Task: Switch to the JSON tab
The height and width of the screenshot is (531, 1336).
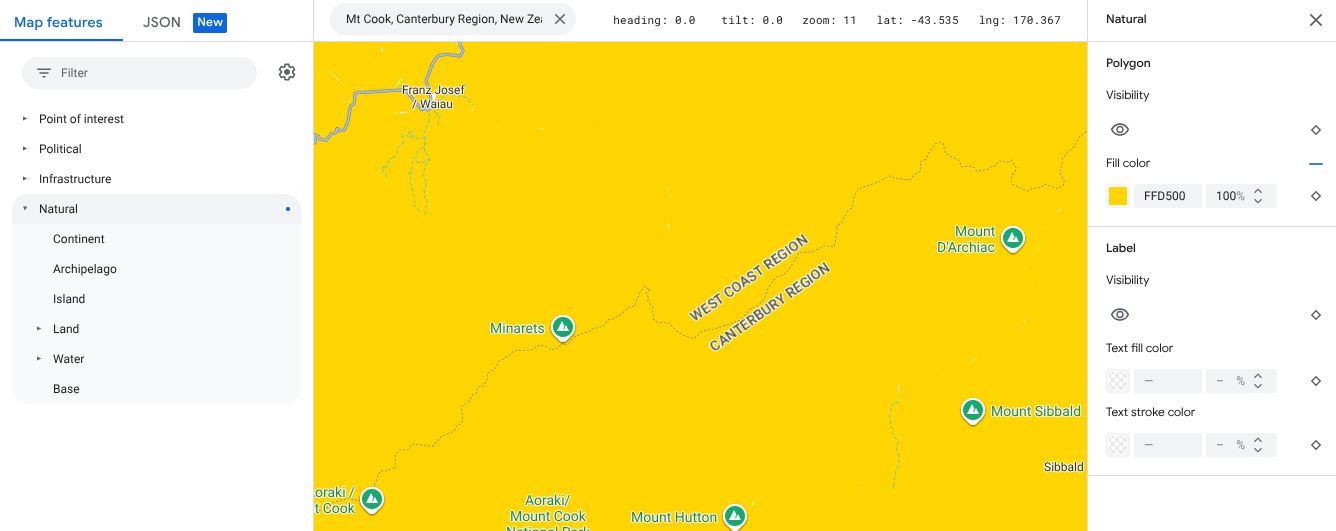Action: coord(162,22)
